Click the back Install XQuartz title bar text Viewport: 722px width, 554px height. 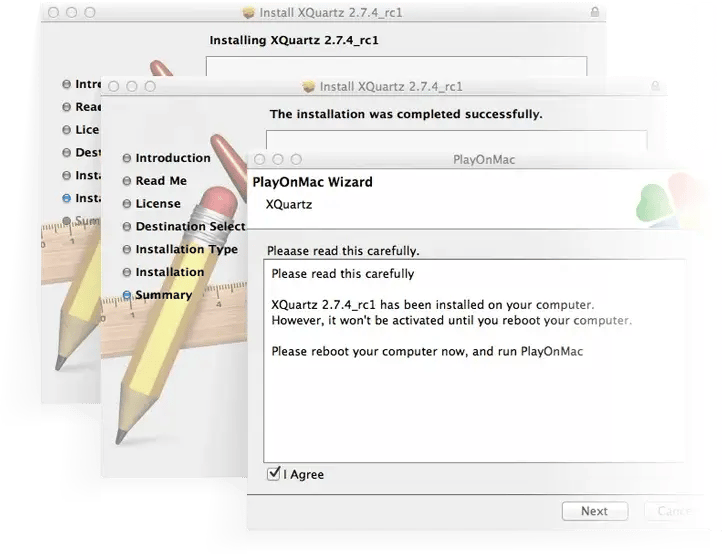pos(331,13)
